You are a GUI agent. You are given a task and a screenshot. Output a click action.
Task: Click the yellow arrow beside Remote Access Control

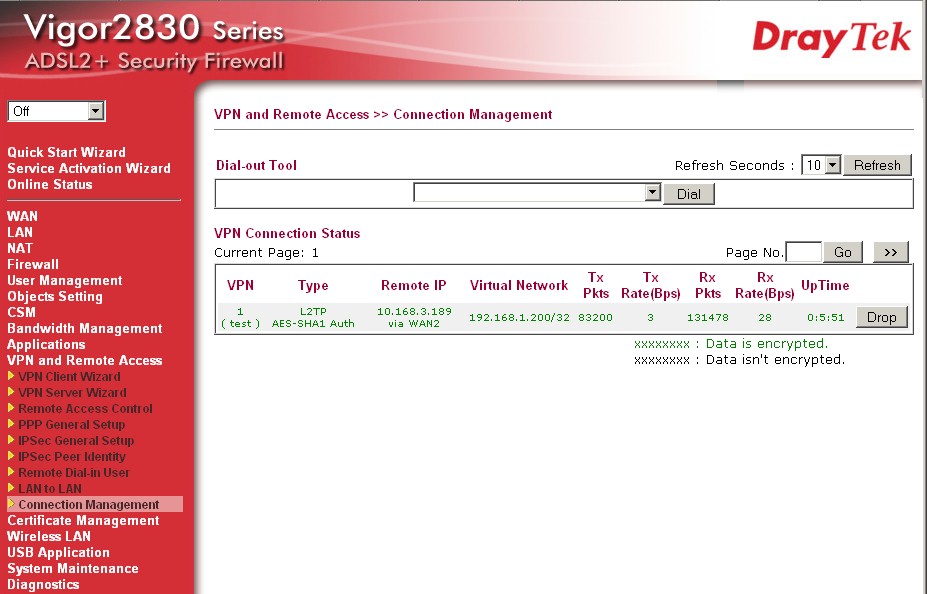[11, 408]
